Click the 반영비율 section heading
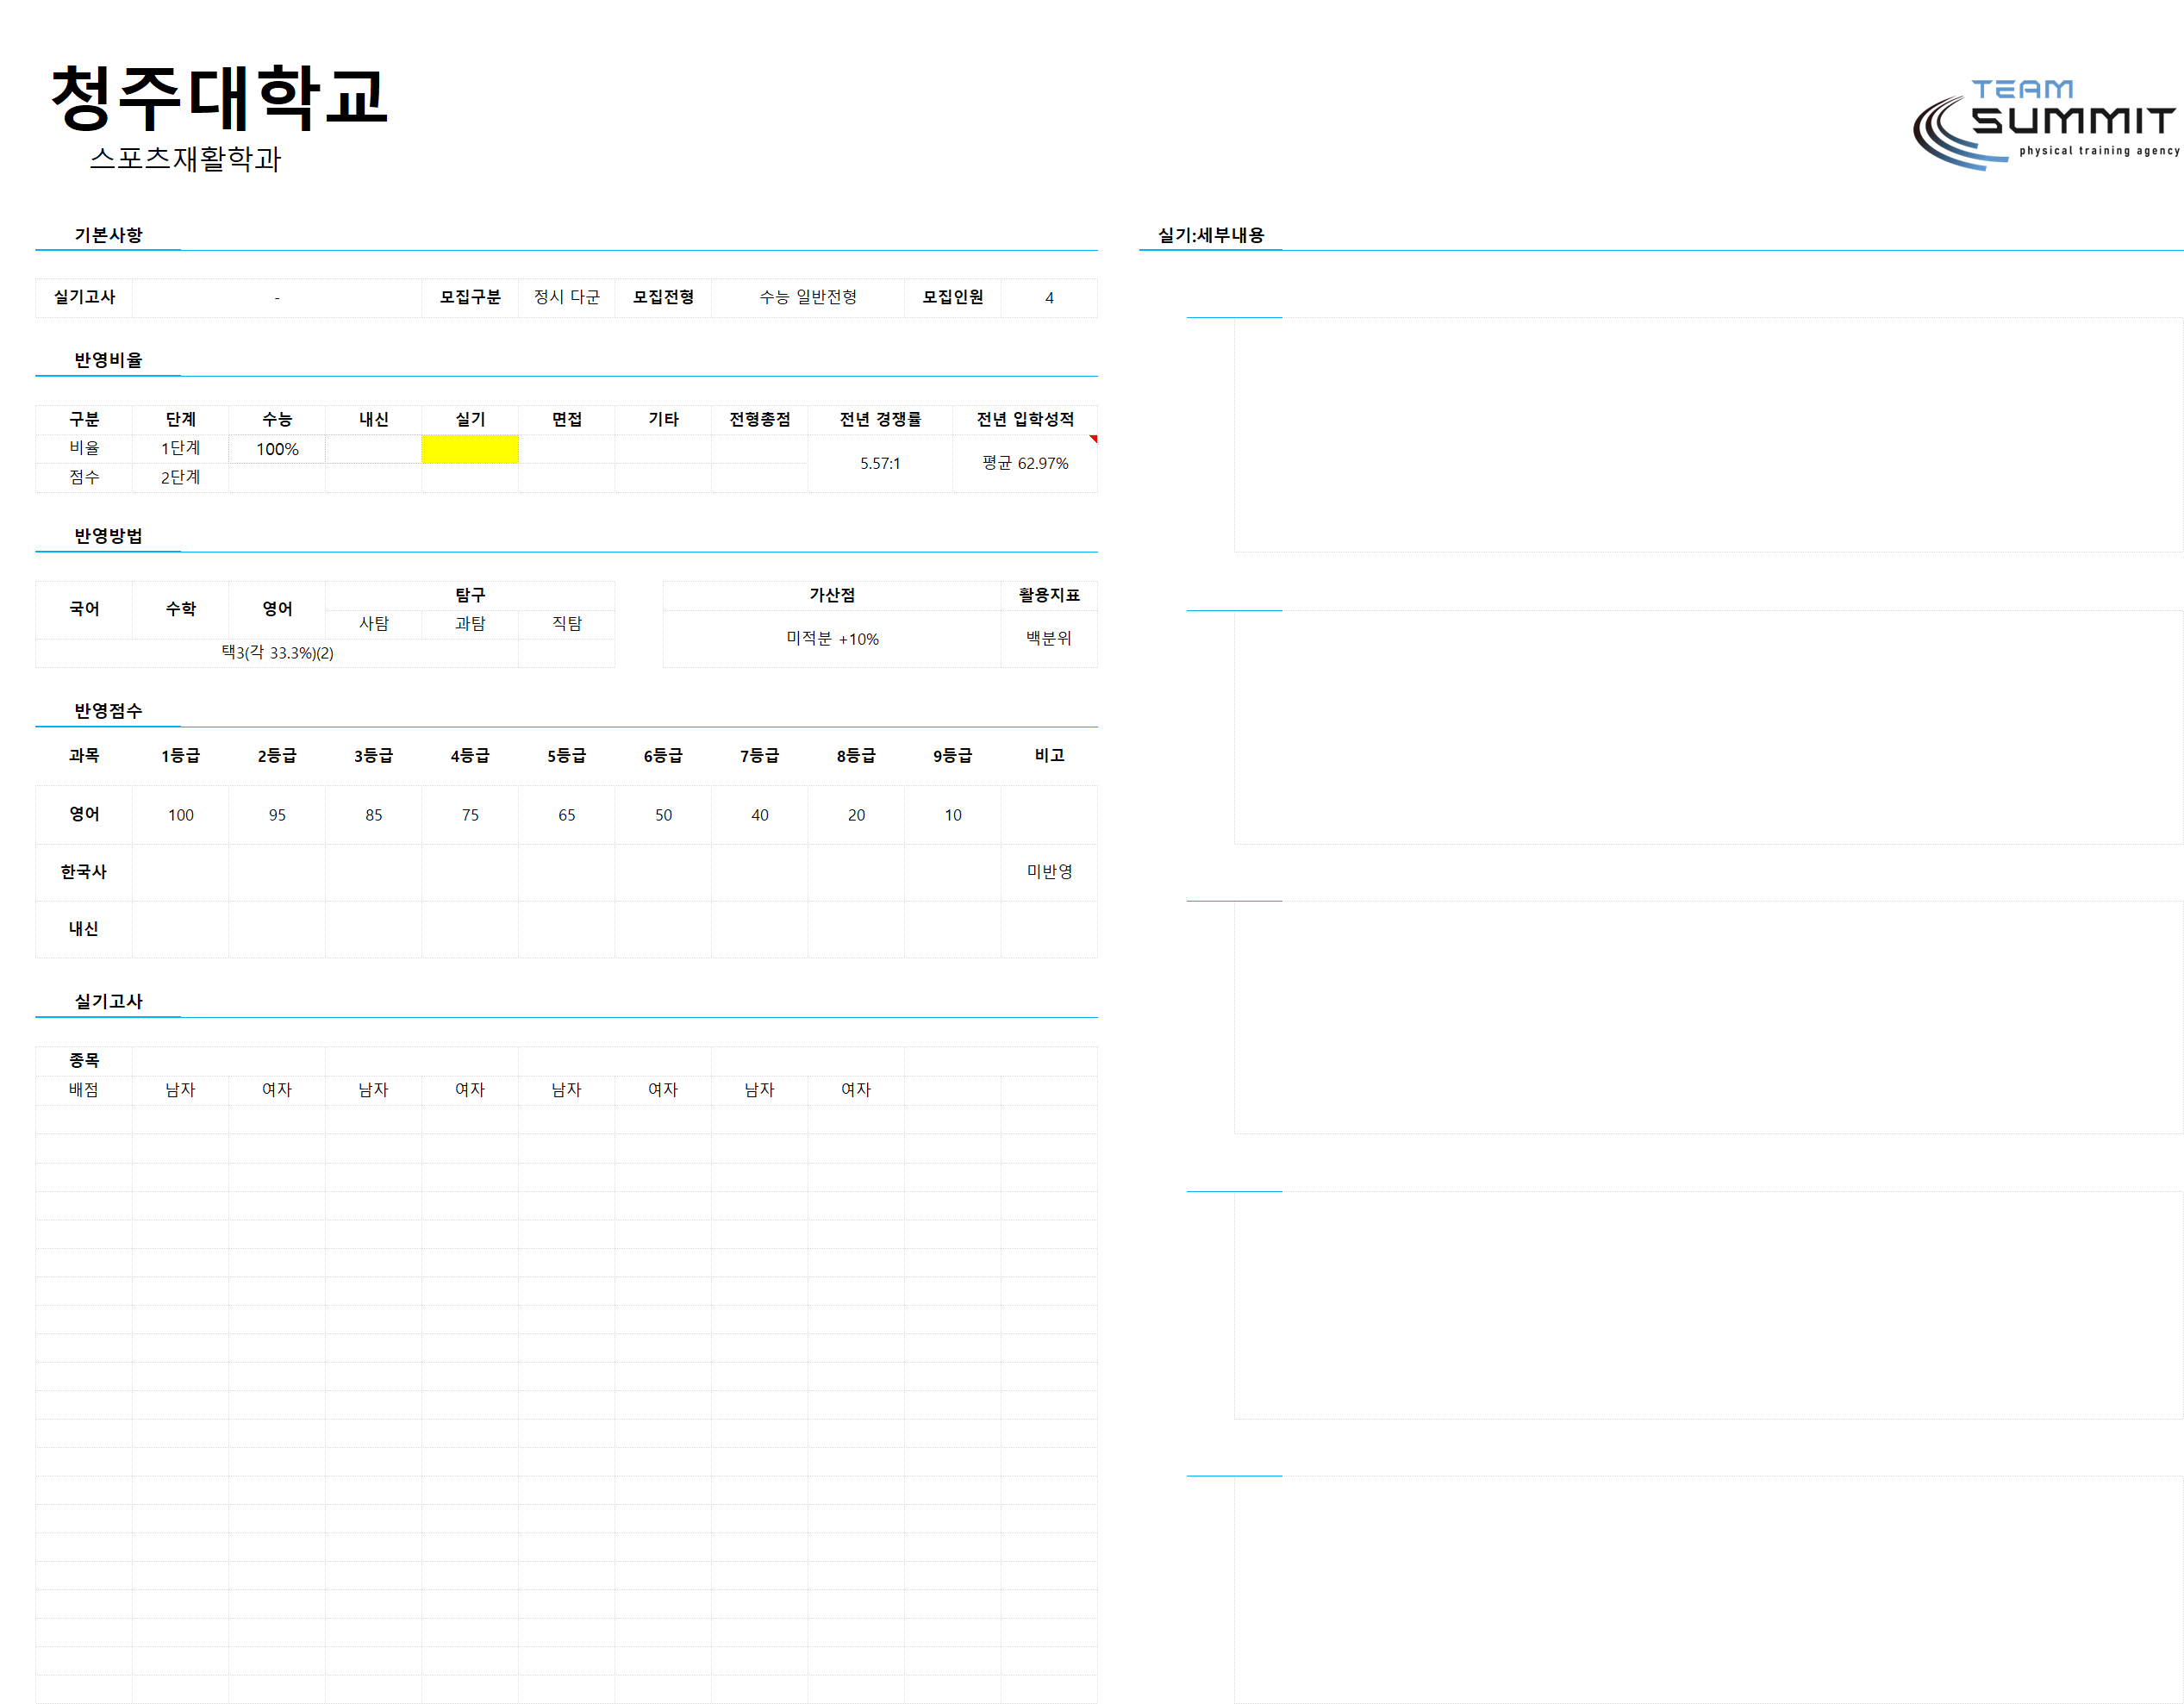The width and height of the screenshot is (2184, 1704). click(108, 360)
